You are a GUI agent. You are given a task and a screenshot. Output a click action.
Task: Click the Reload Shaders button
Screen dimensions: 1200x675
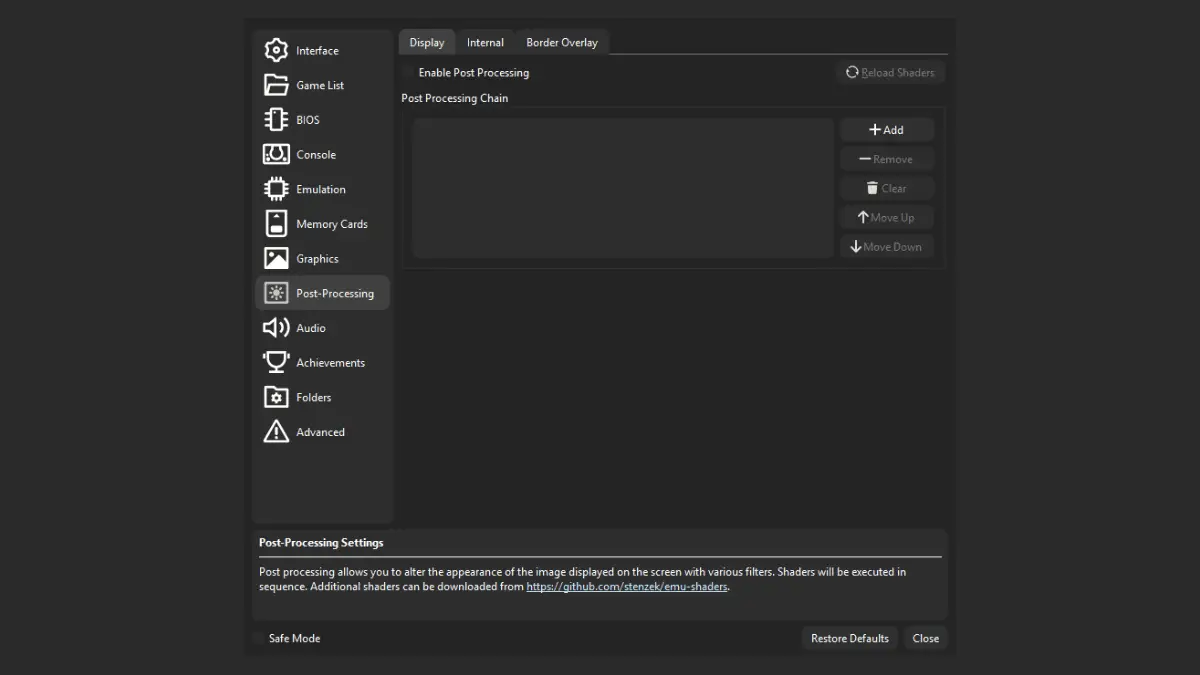pos(890,72)
